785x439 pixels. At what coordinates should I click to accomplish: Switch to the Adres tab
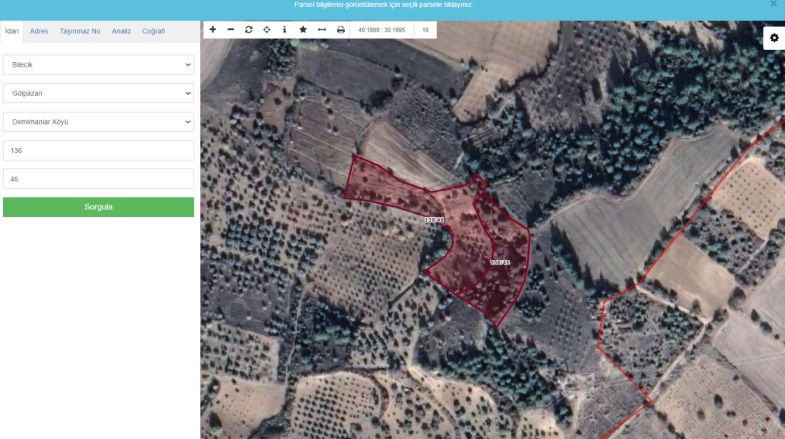39,31
